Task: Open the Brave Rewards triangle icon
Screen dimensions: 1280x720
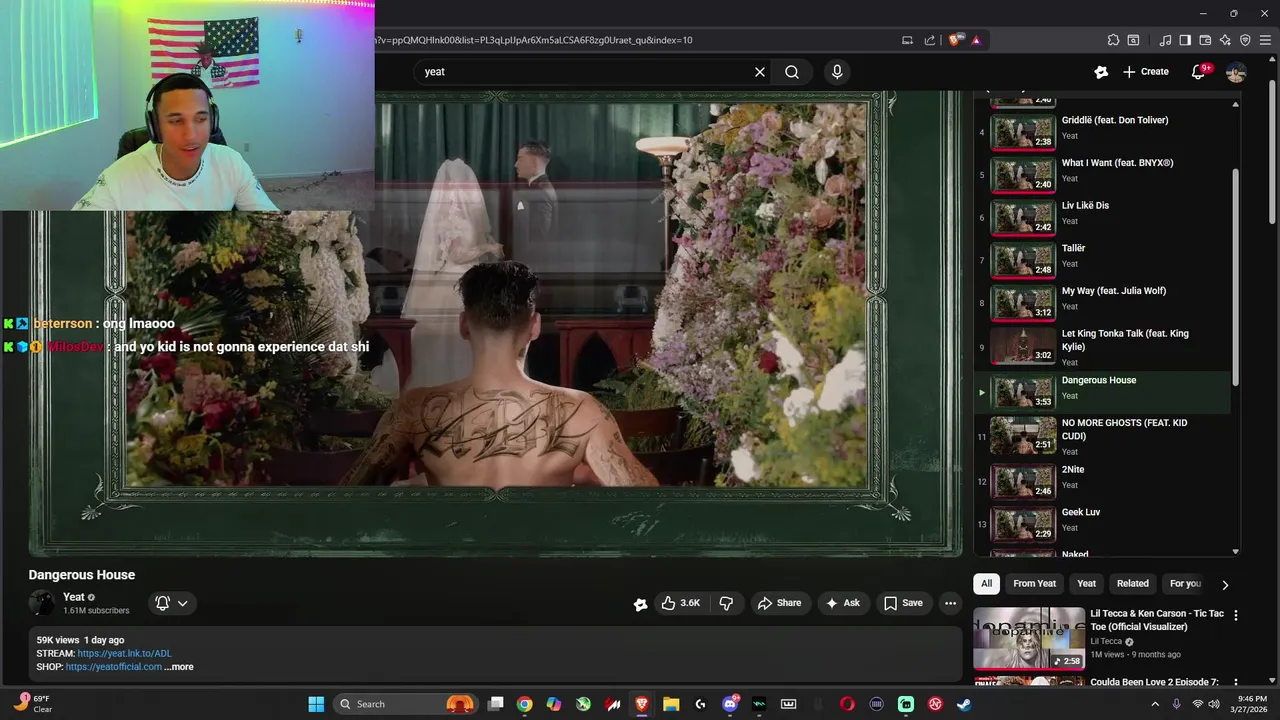Action: click(x=976, y=40)
